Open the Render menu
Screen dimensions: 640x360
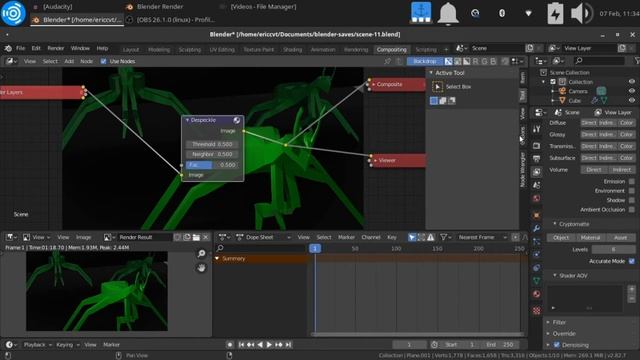56,48
